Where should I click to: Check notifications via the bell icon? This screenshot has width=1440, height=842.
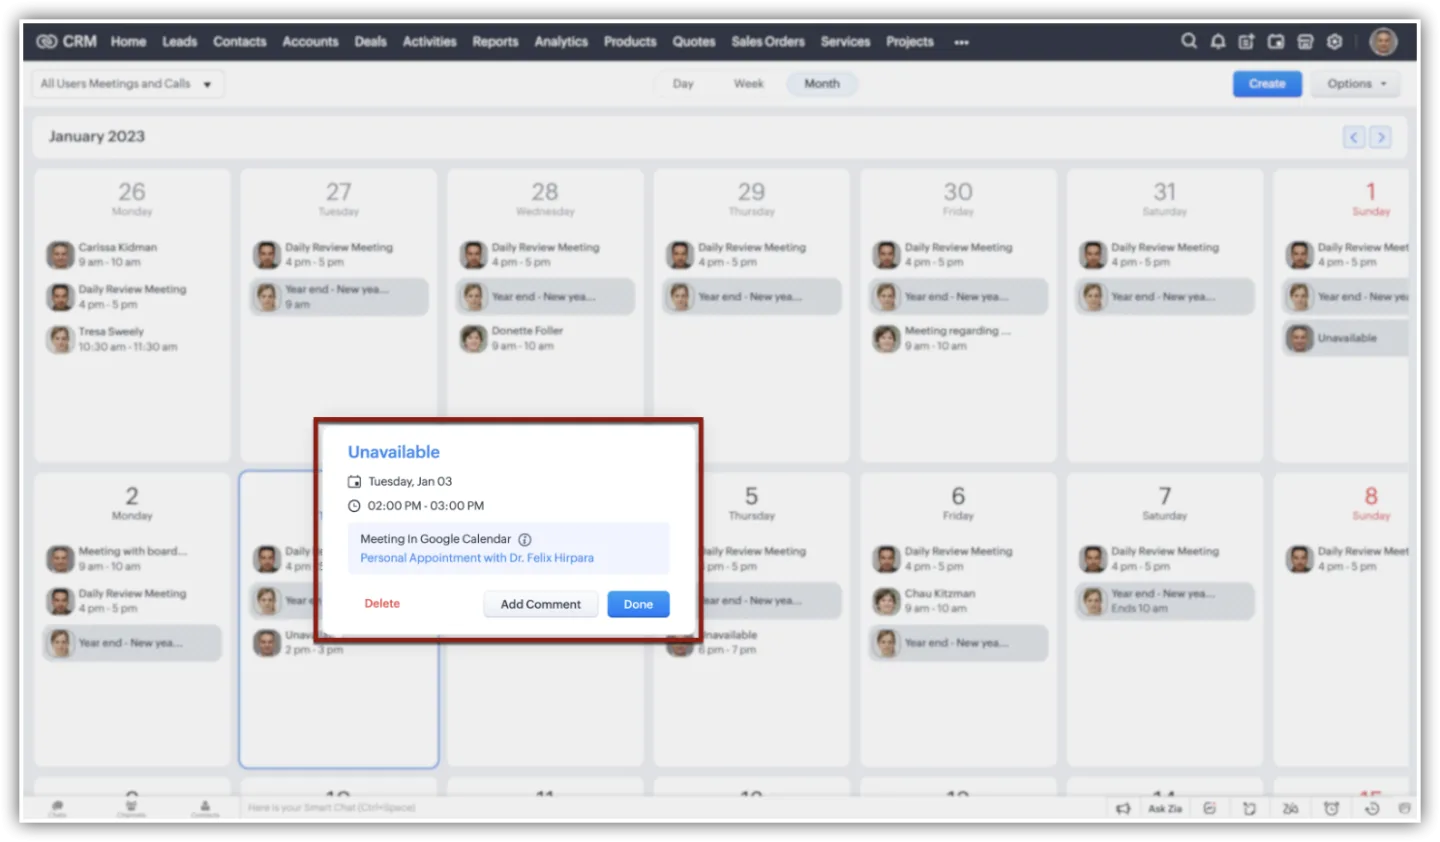point(1217,42)
